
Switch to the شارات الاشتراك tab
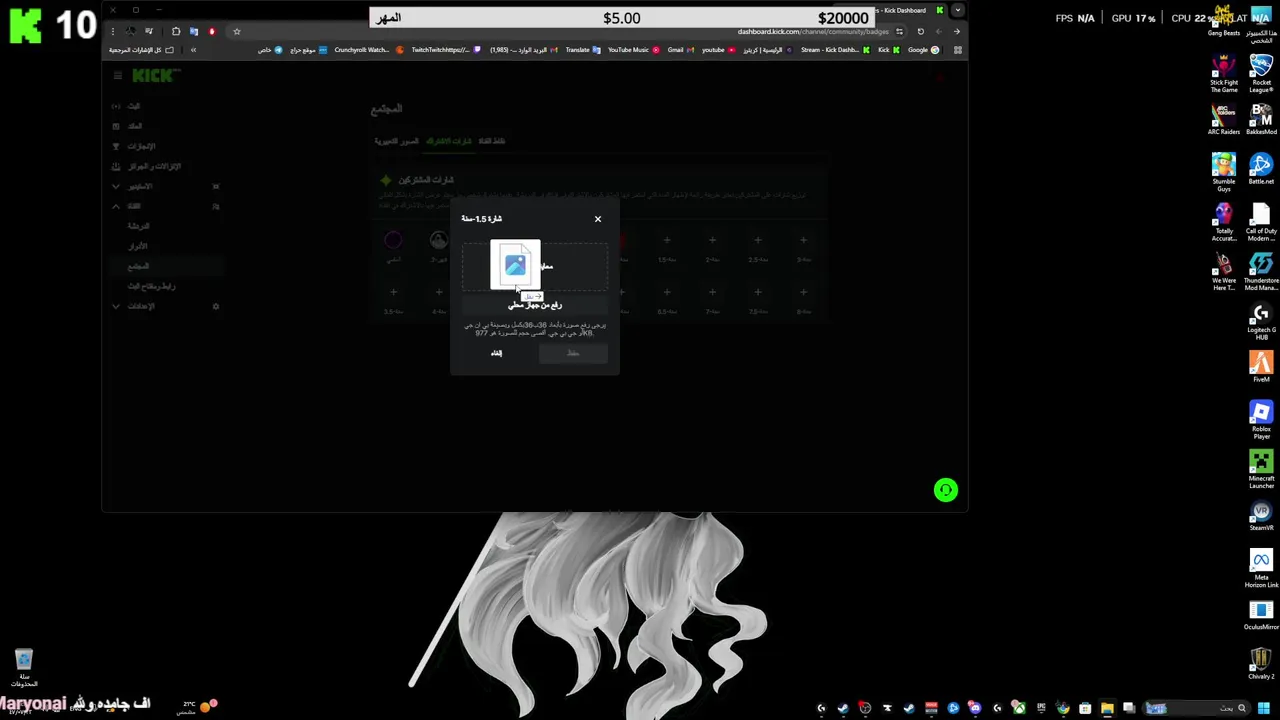(449, 141)
